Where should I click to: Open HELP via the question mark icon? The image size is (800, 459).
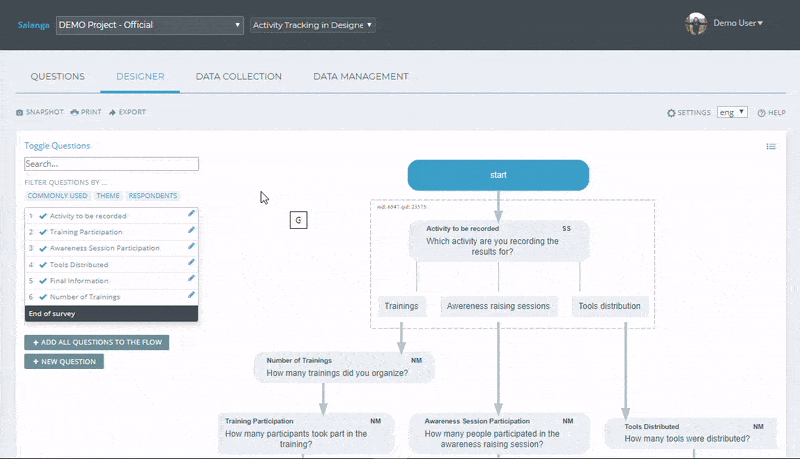tap(761, 113)
